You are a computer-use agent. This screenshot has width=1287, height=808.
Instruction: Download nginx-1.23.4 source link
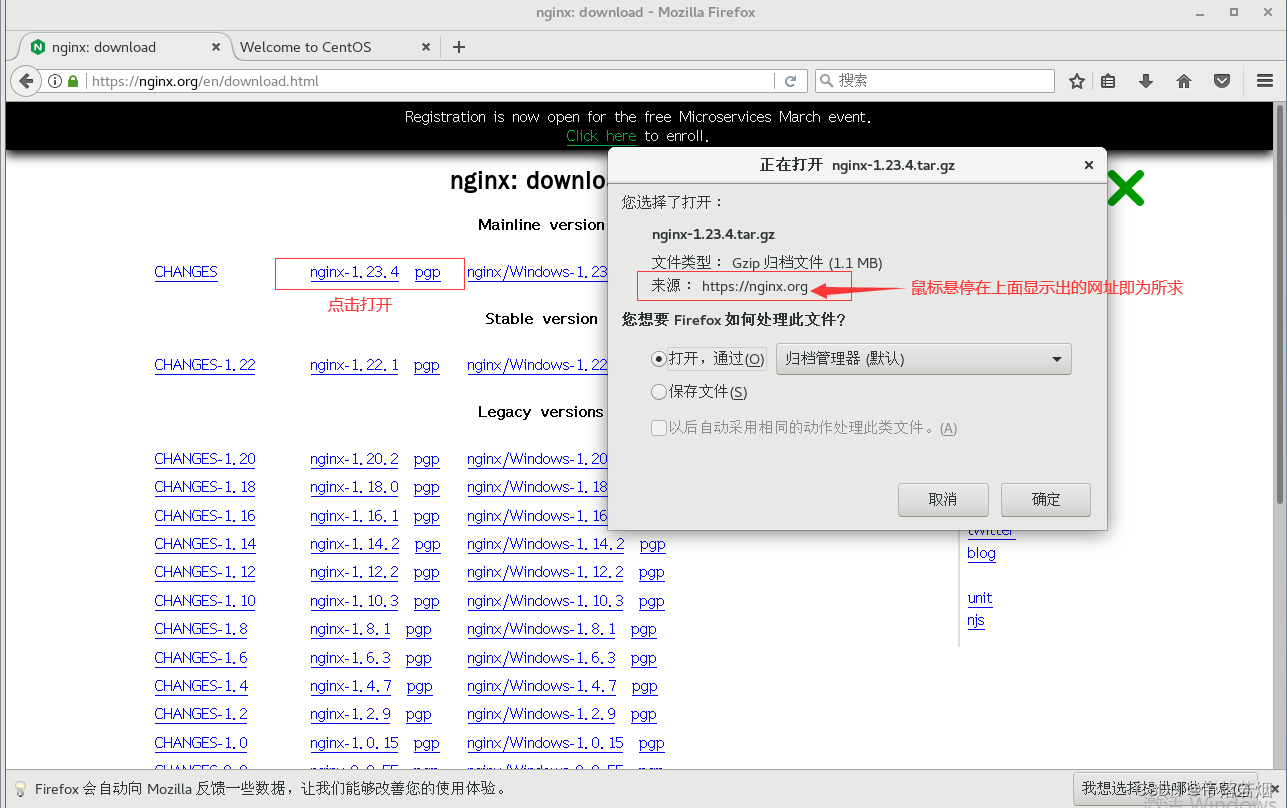coord(354,272)
